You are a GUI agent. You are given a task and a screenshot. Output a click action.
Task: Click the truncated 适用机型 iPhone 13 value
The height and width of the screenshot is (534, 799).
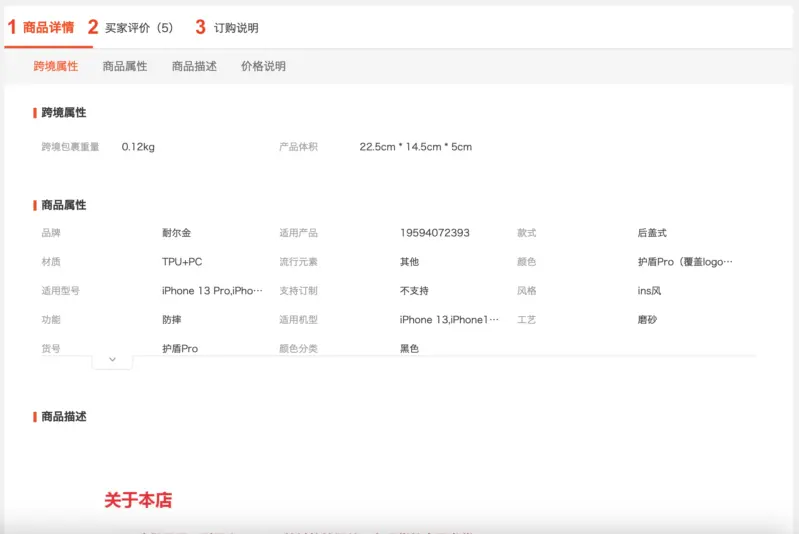coord(449,320)
